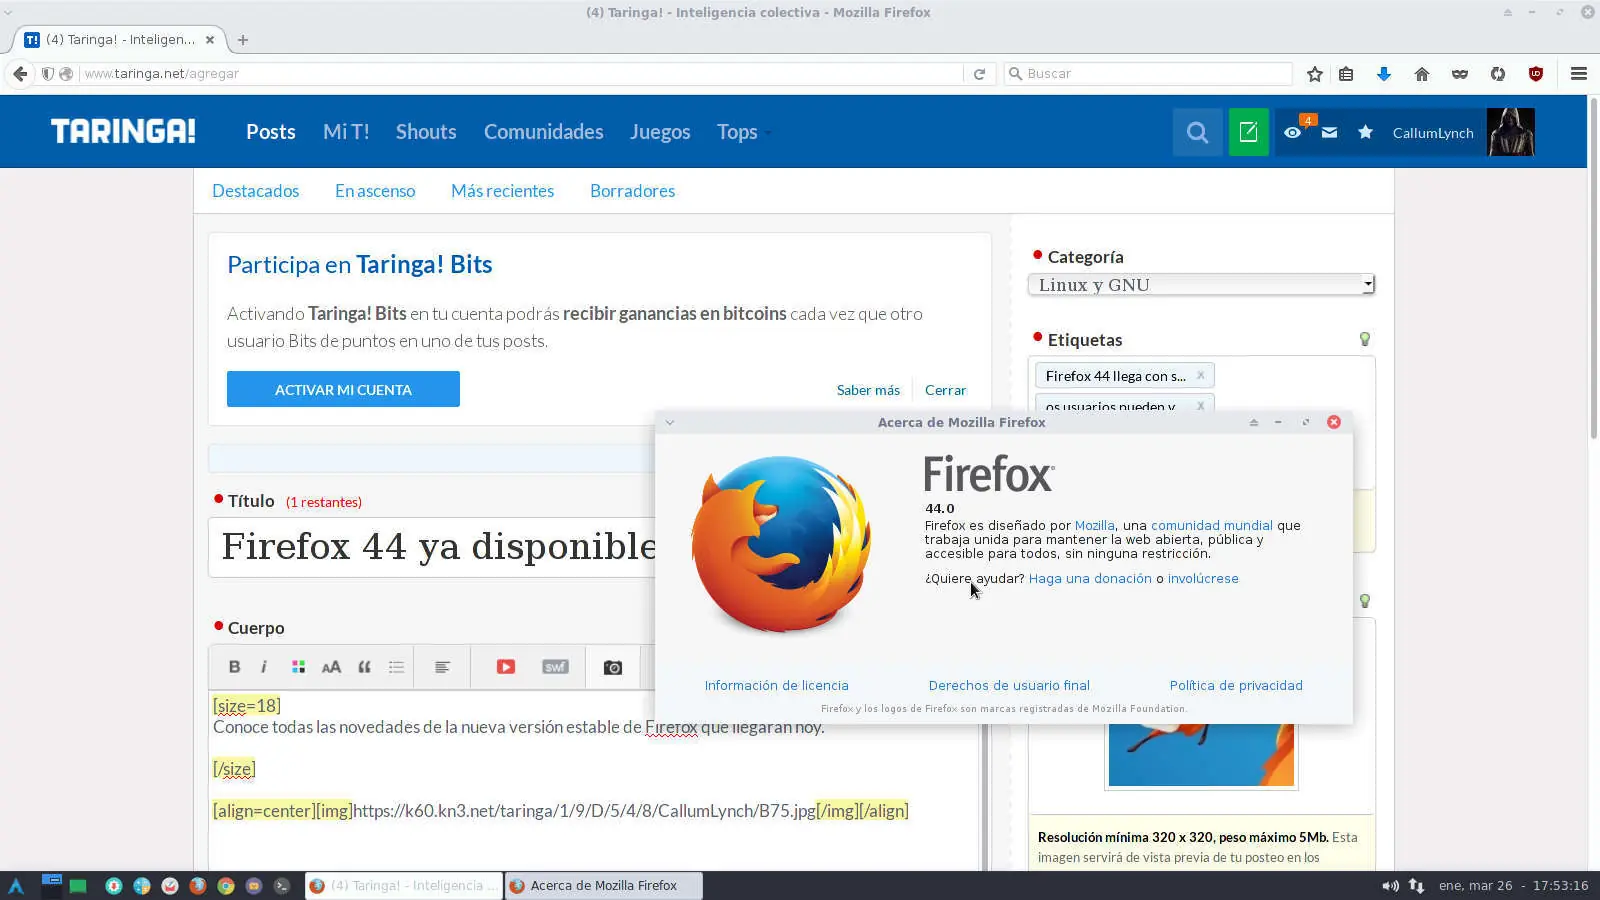Collapse the About Firefox dialog with its chevron
Screen dimensions: 1600x900
point(669,422)
